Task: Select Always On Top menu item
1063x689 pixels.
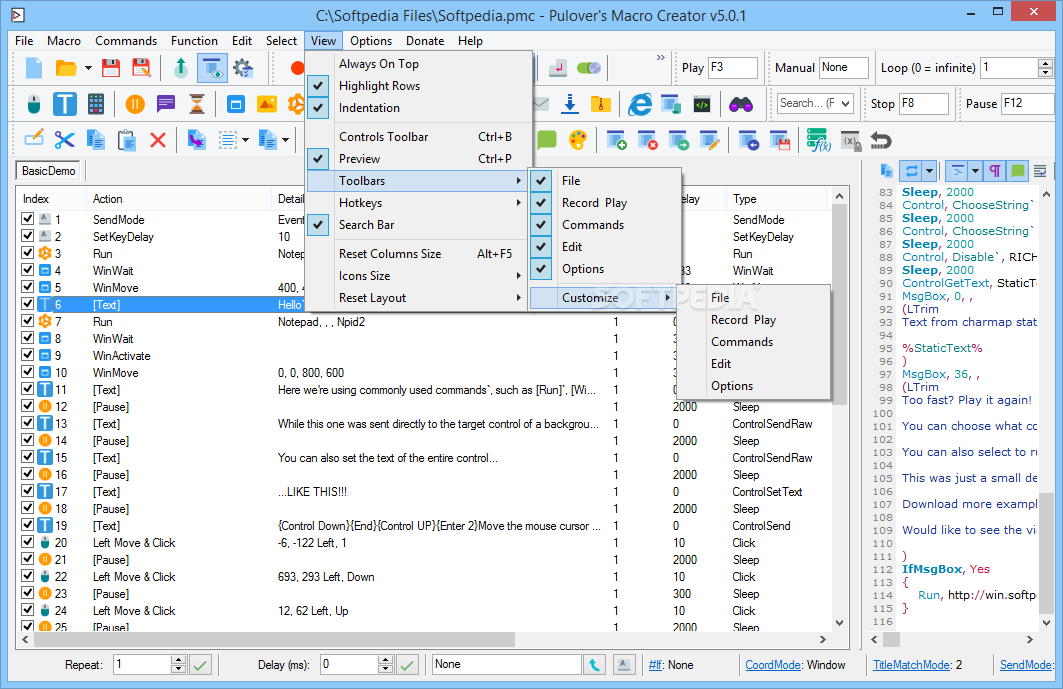Action: pyautogui.click(x=418, y=64)
